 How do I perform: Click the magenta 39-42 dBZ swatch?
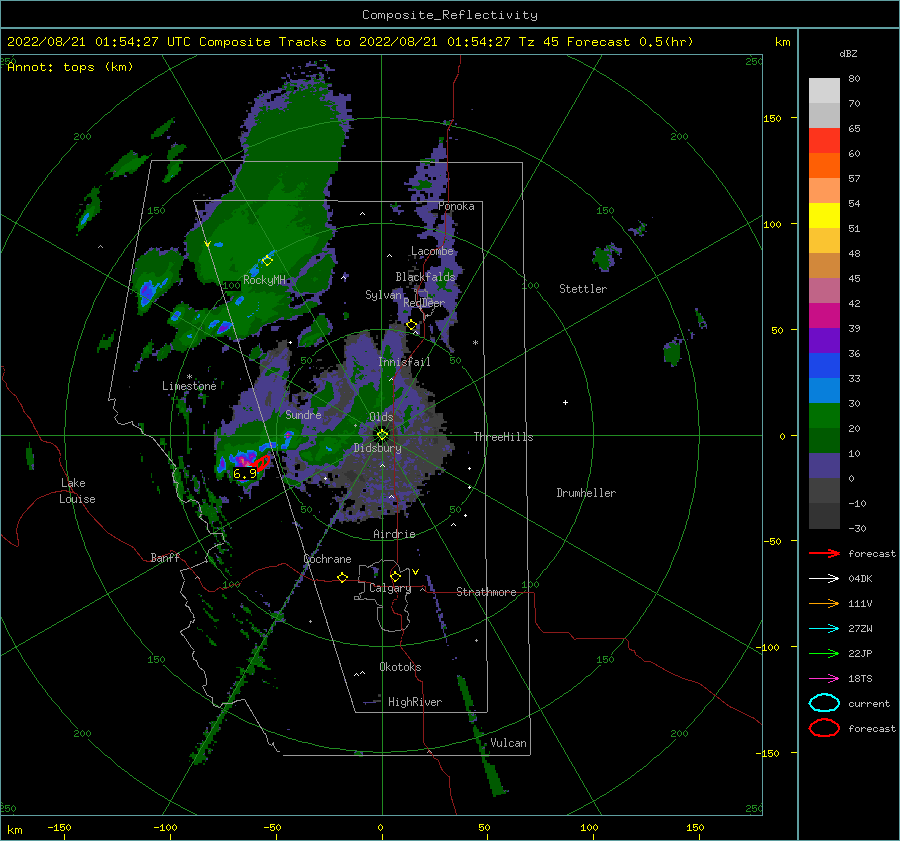click(824, 316)
